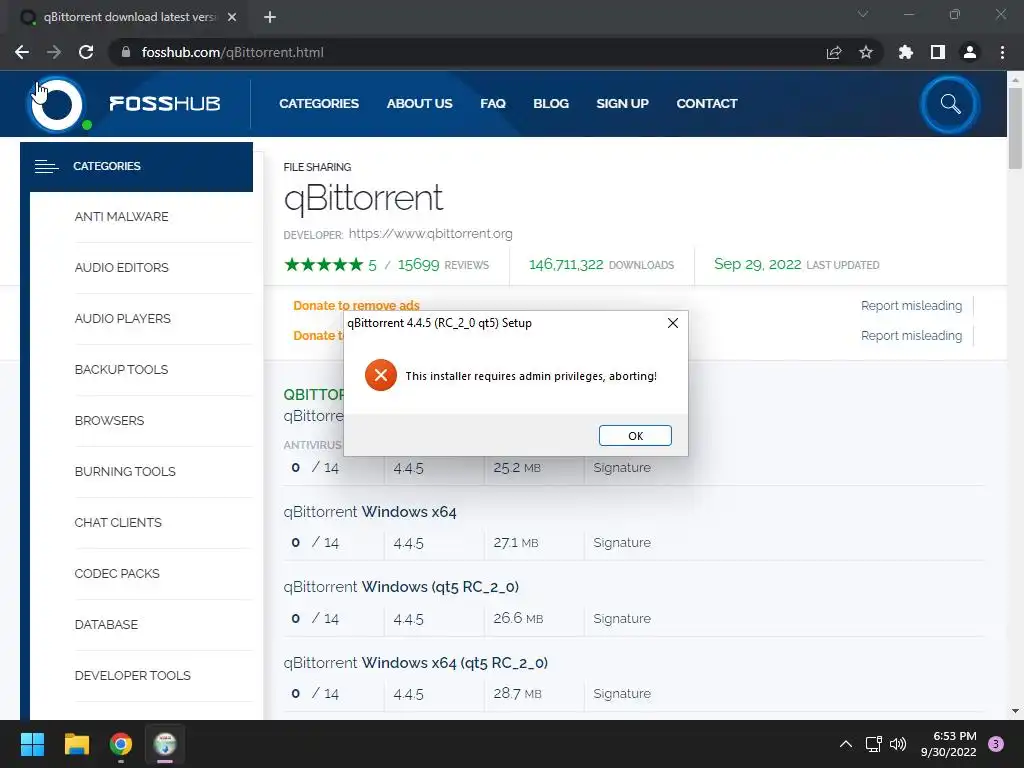Close the qBittorrent Setup dialog with X

pos(673,323)
